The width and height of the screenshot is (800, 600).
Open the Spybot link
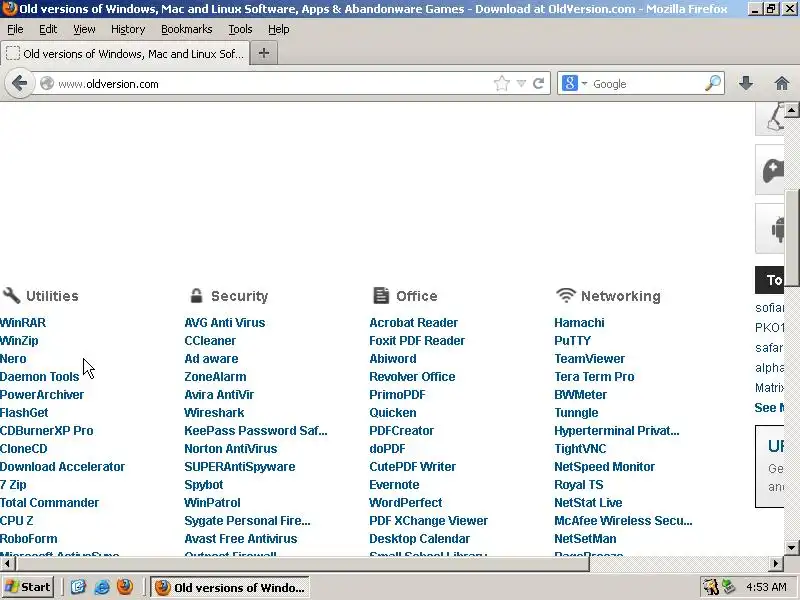pyautogui.click(x=204, y=485)
